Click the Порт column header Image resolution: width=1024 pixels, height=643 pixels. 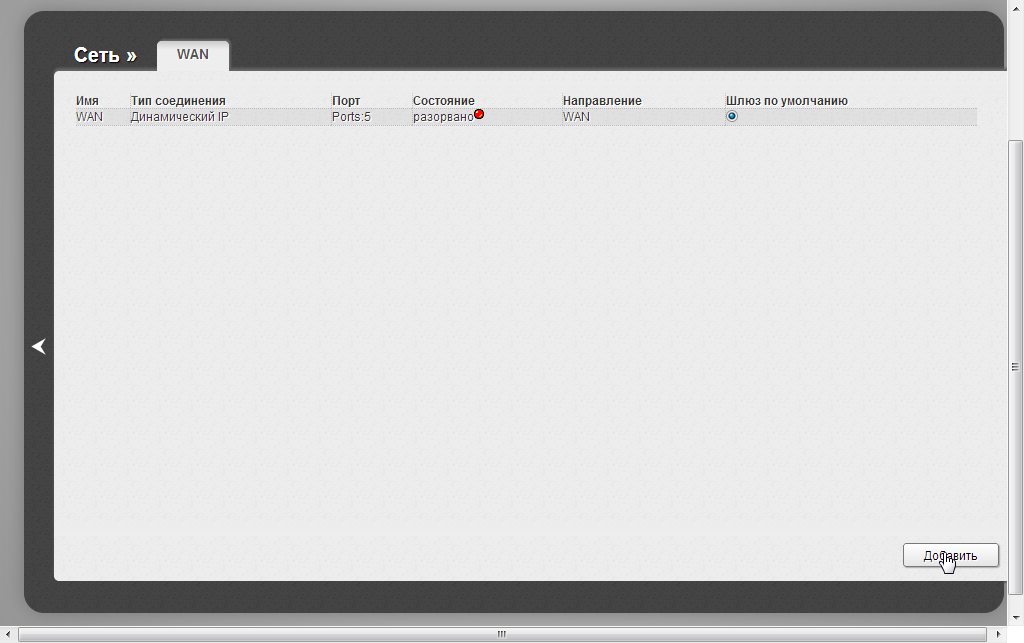click(x=346, y=101)
